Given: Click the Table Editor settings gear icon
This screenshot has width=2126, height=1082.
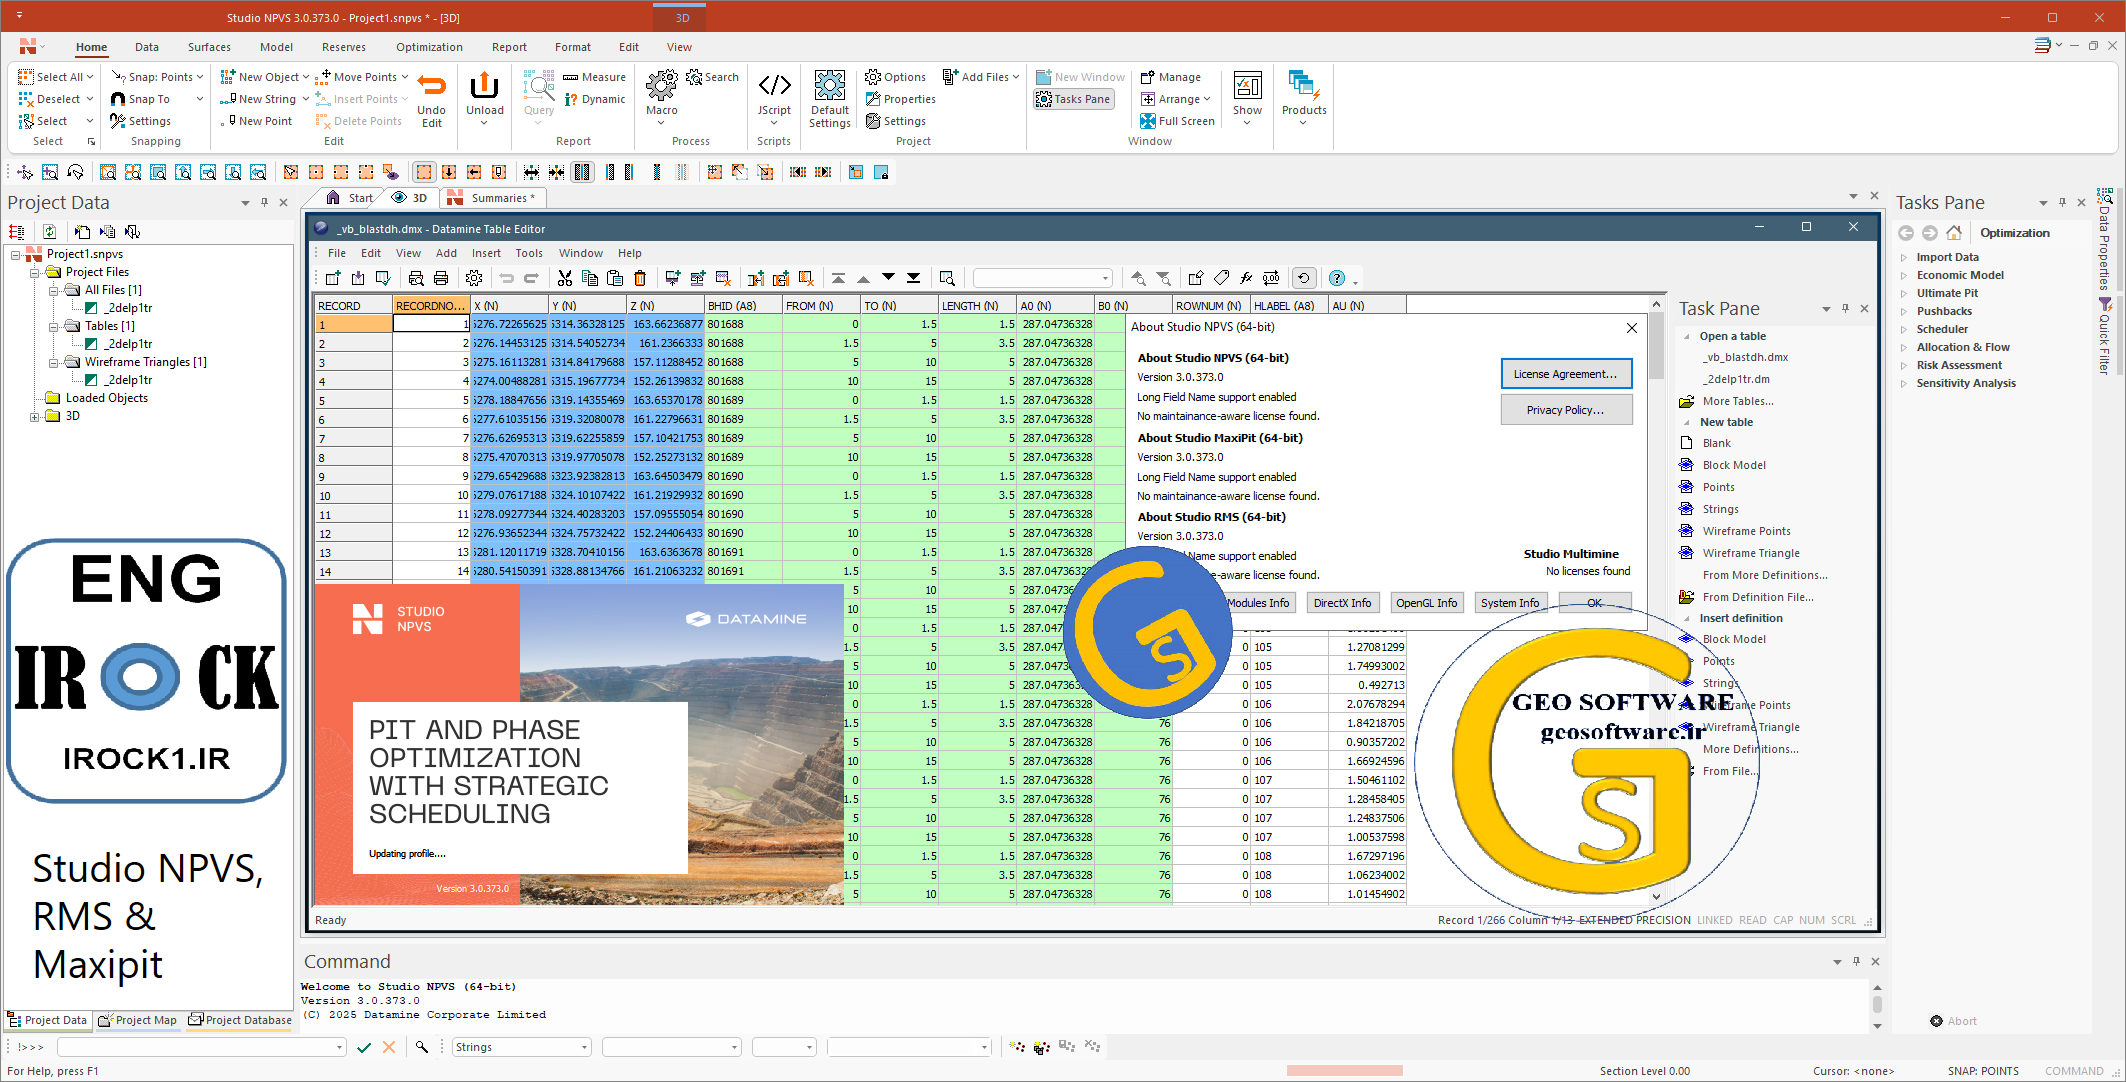Looking at the screenshot, I should [x=474, y=278].
